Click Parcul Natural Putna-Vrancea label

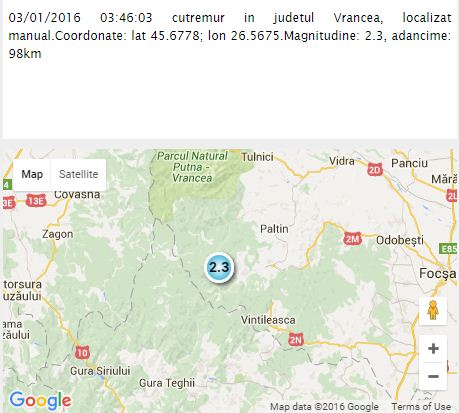[192, 167]
